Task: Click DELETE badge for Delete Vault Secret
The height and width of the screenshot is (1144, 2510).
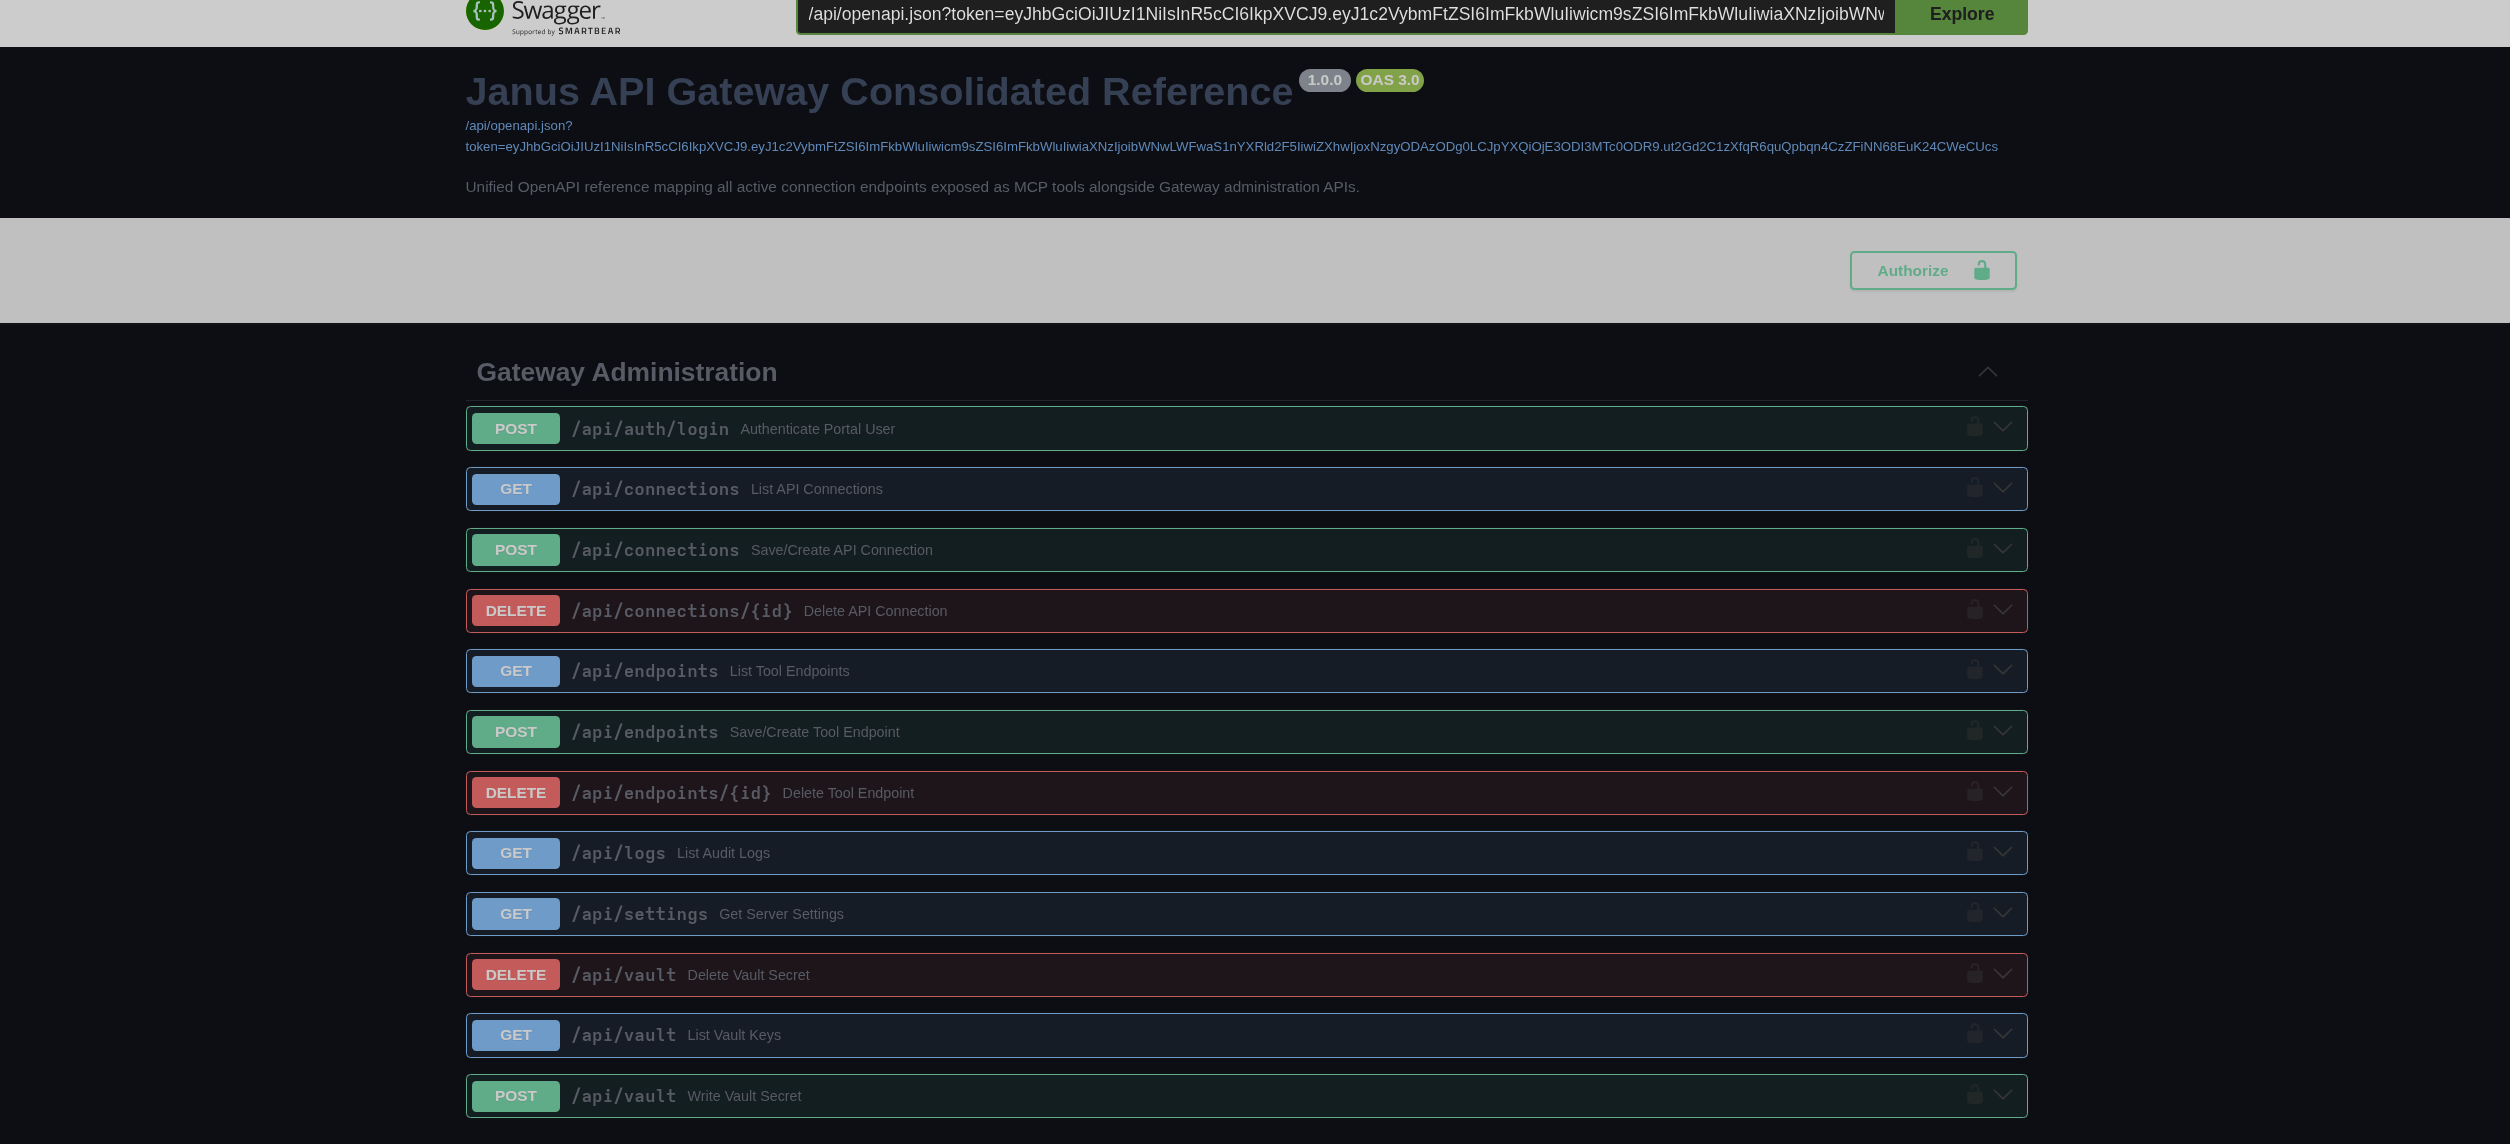Action: [x=515, y=975]
